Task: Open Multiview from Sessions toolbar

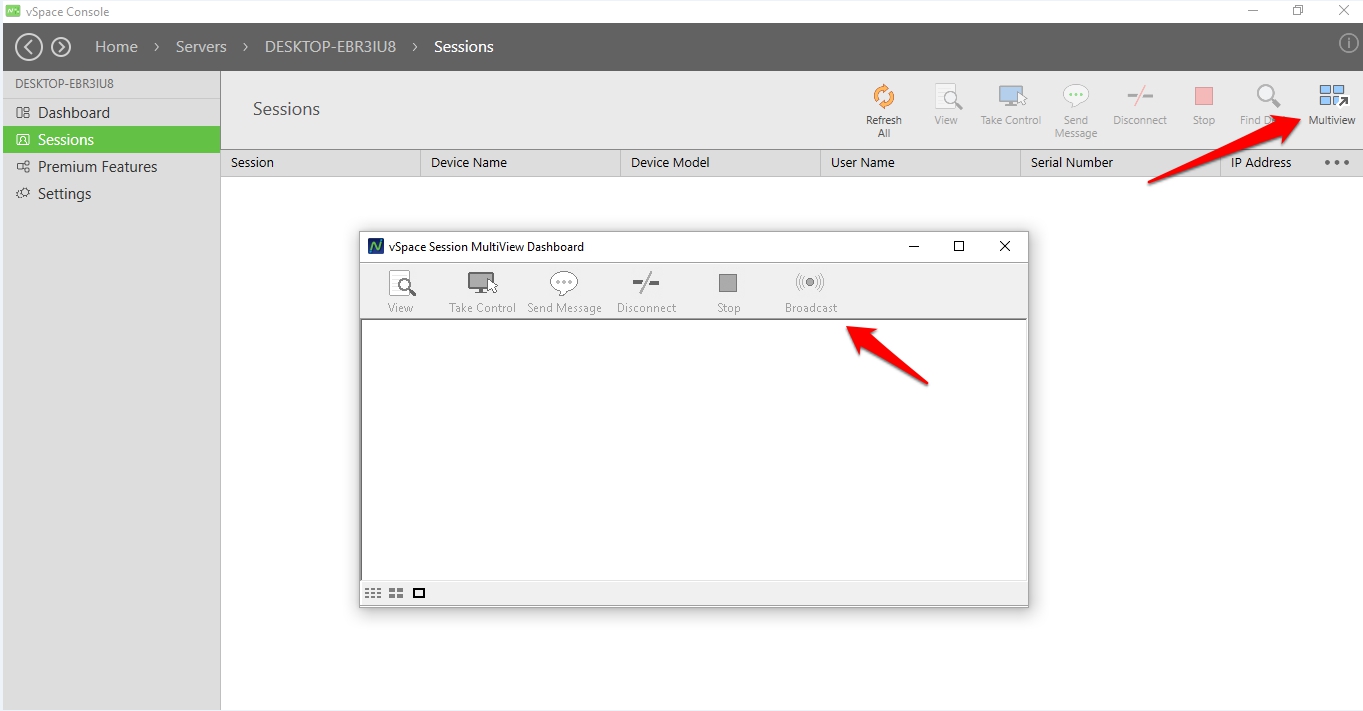Action: [1332, 105]
